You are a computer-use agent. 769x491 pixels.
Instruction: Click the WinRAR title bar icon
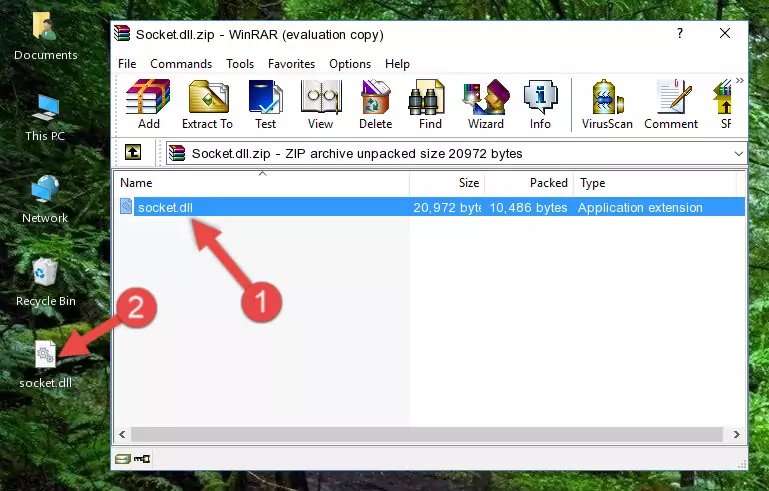click(122, 34)
